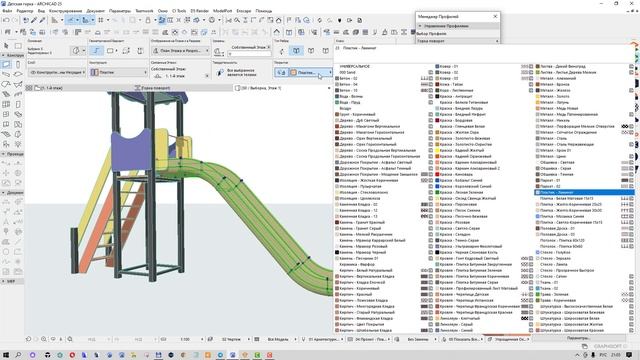Open Редактор menu
The width and height of the screenshot is (640, 360).
click(x=25, y=11)
